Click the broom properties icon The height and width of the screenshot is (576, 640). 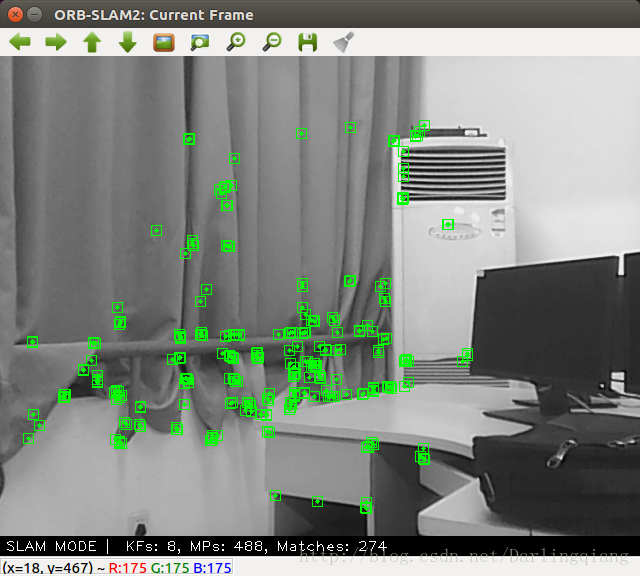(344, 42)
